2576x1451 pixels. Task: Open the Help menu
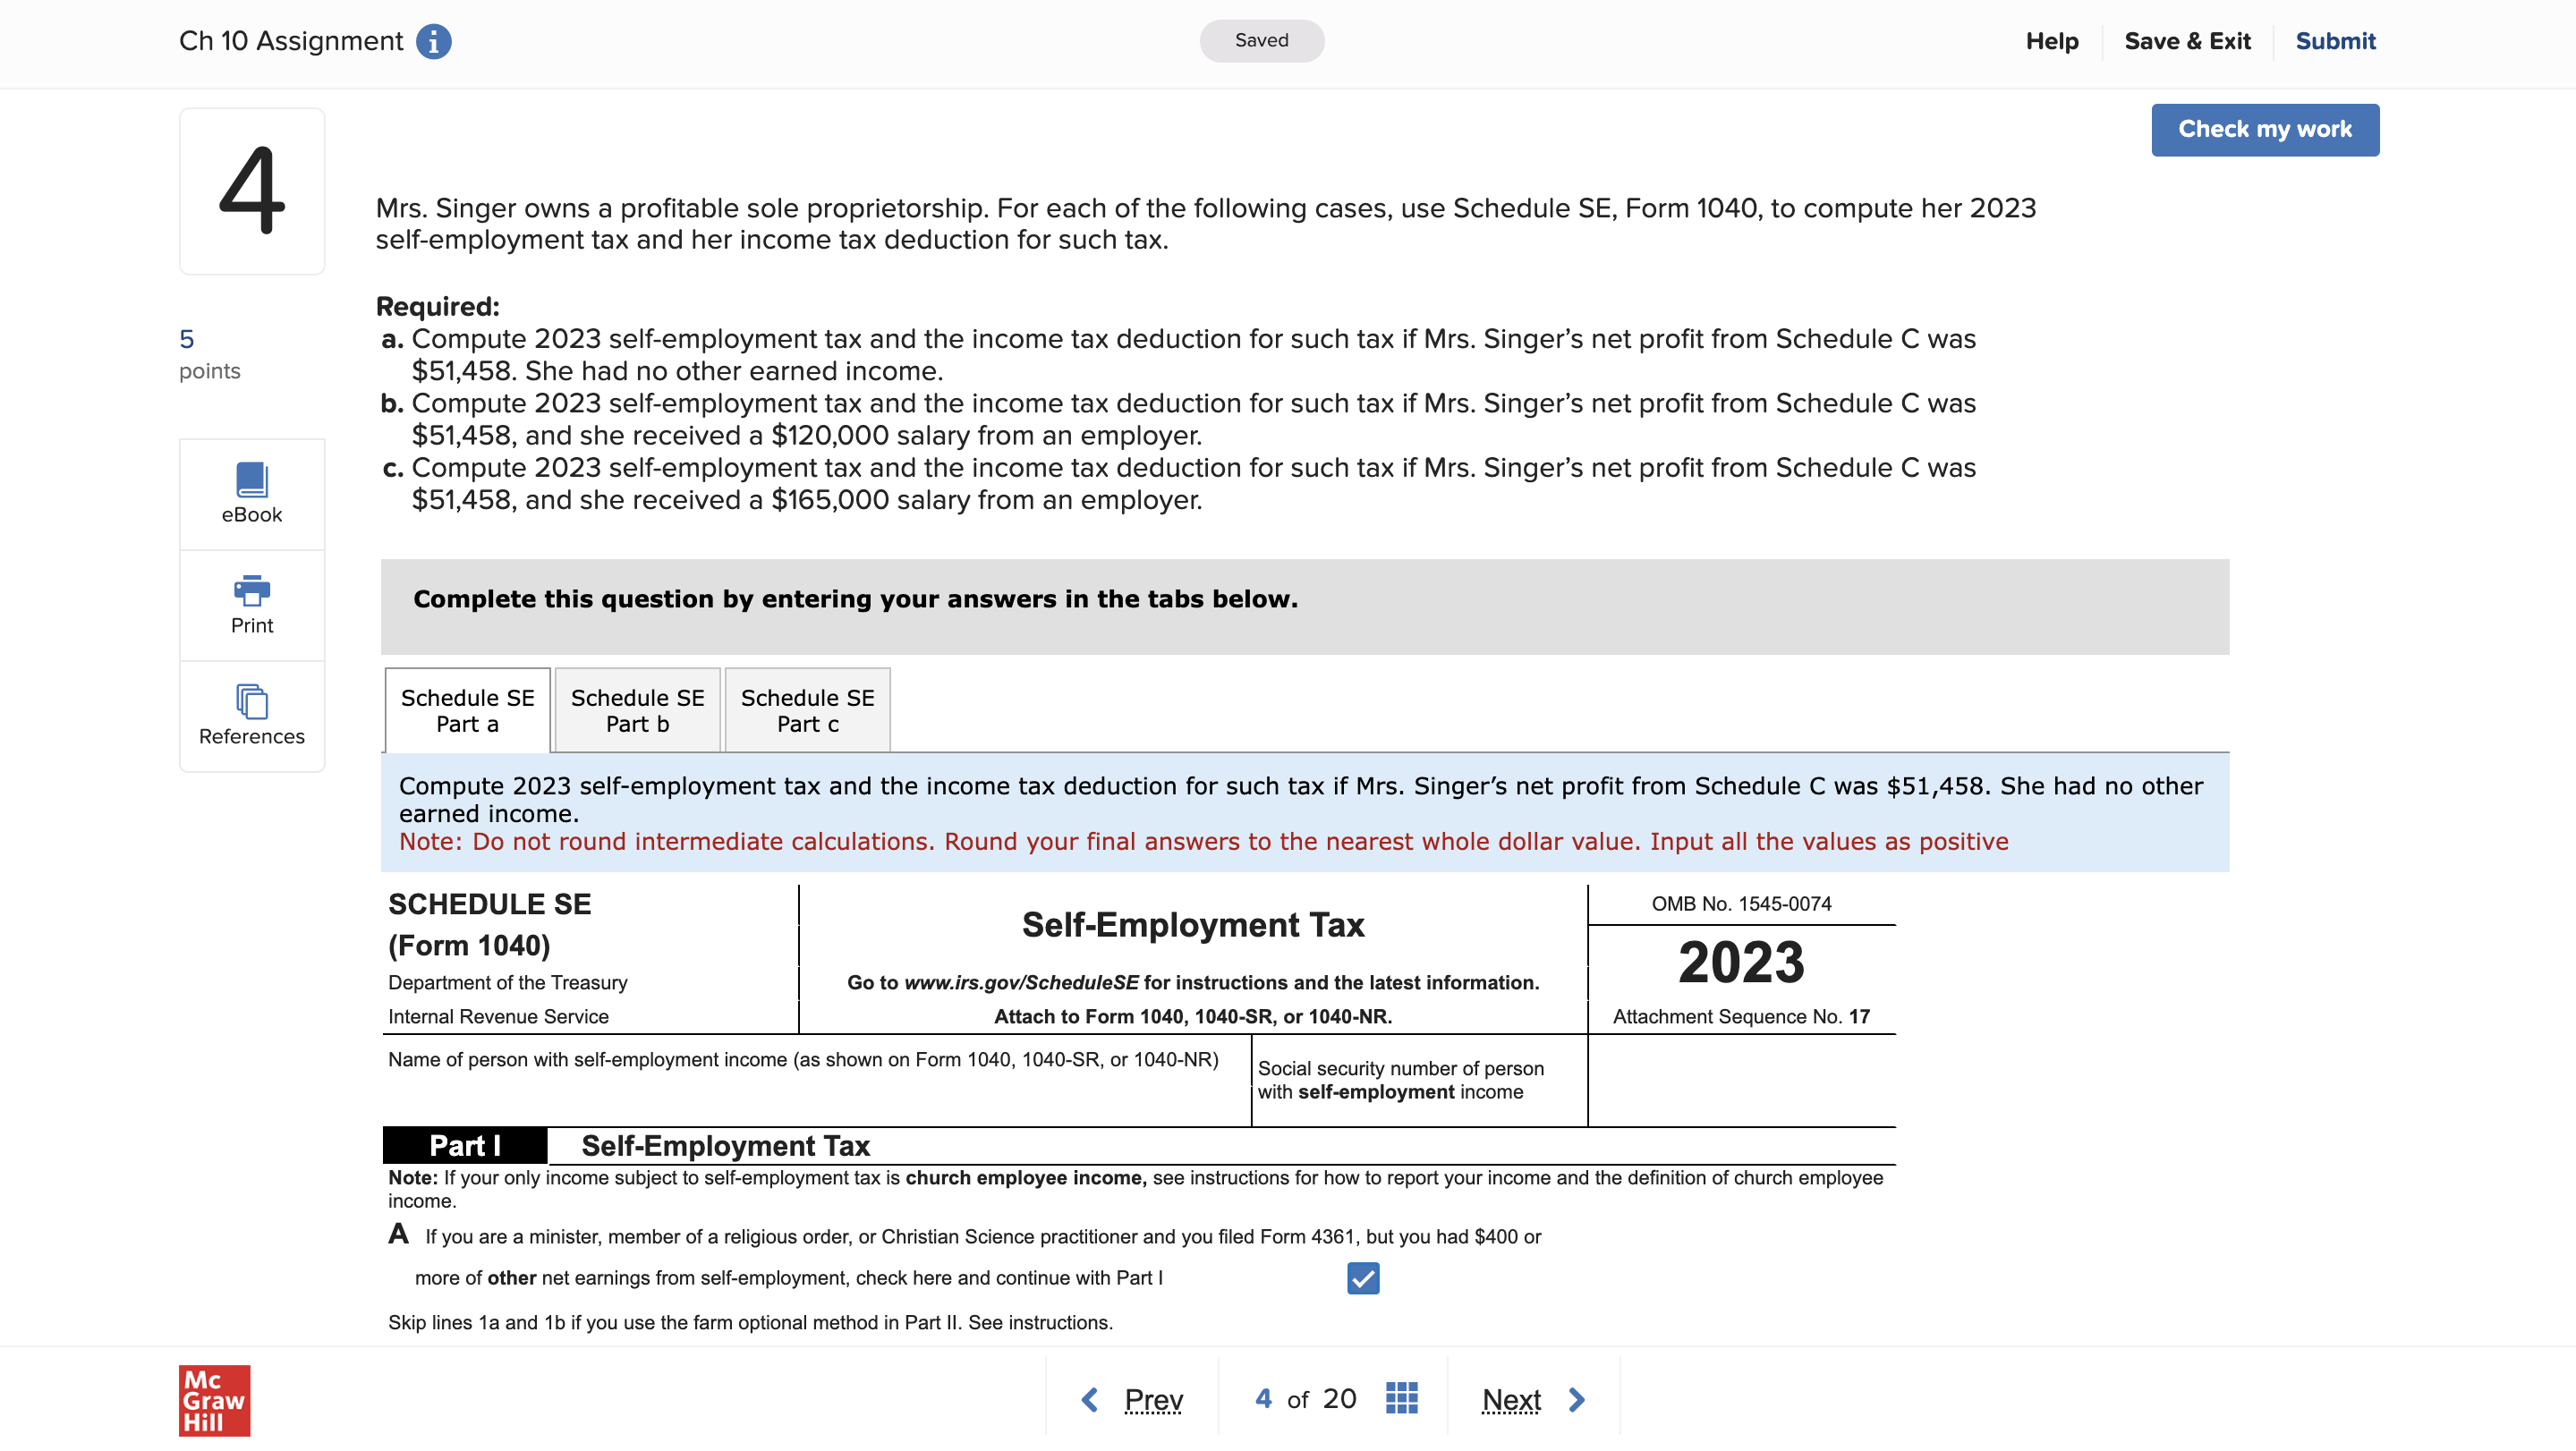tap(2051, 41)
